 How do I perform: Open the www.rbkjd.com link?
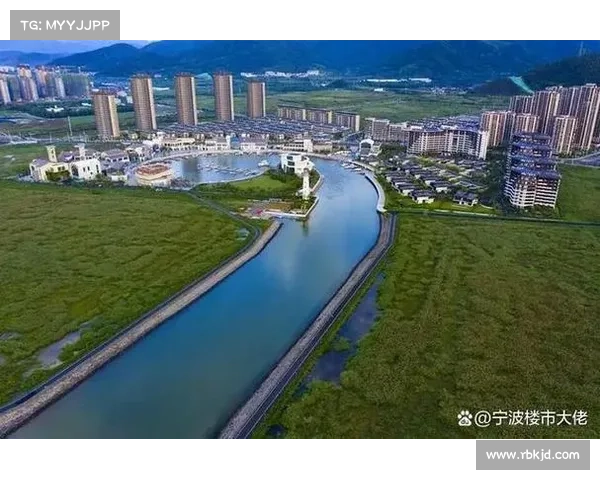point(532,455)
